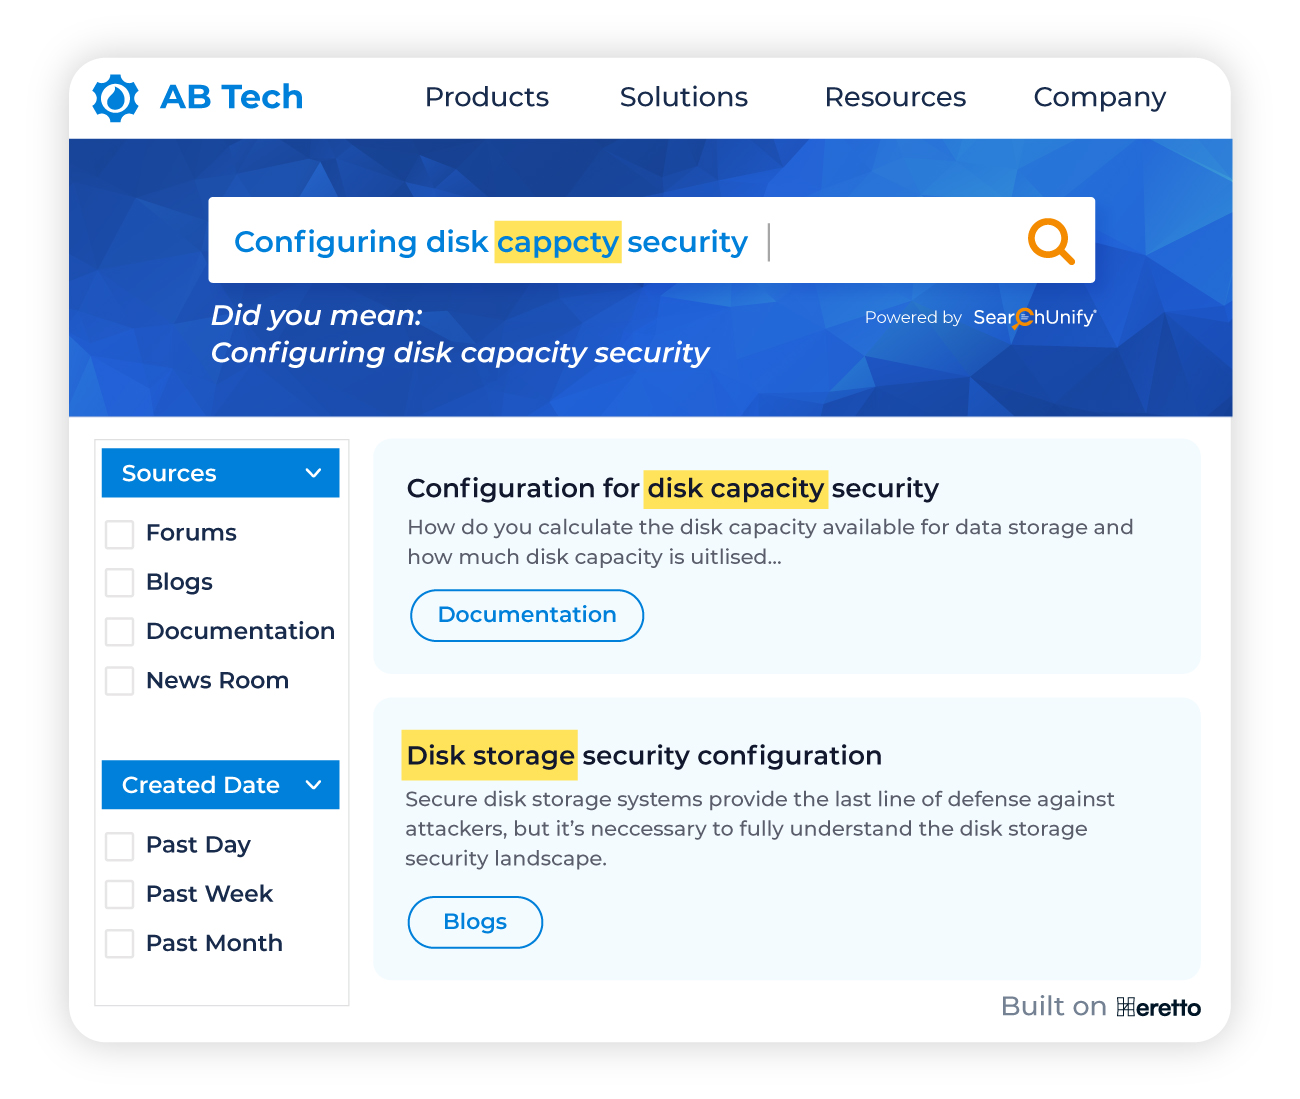Click the Documentation tag button

coord(527,615)
